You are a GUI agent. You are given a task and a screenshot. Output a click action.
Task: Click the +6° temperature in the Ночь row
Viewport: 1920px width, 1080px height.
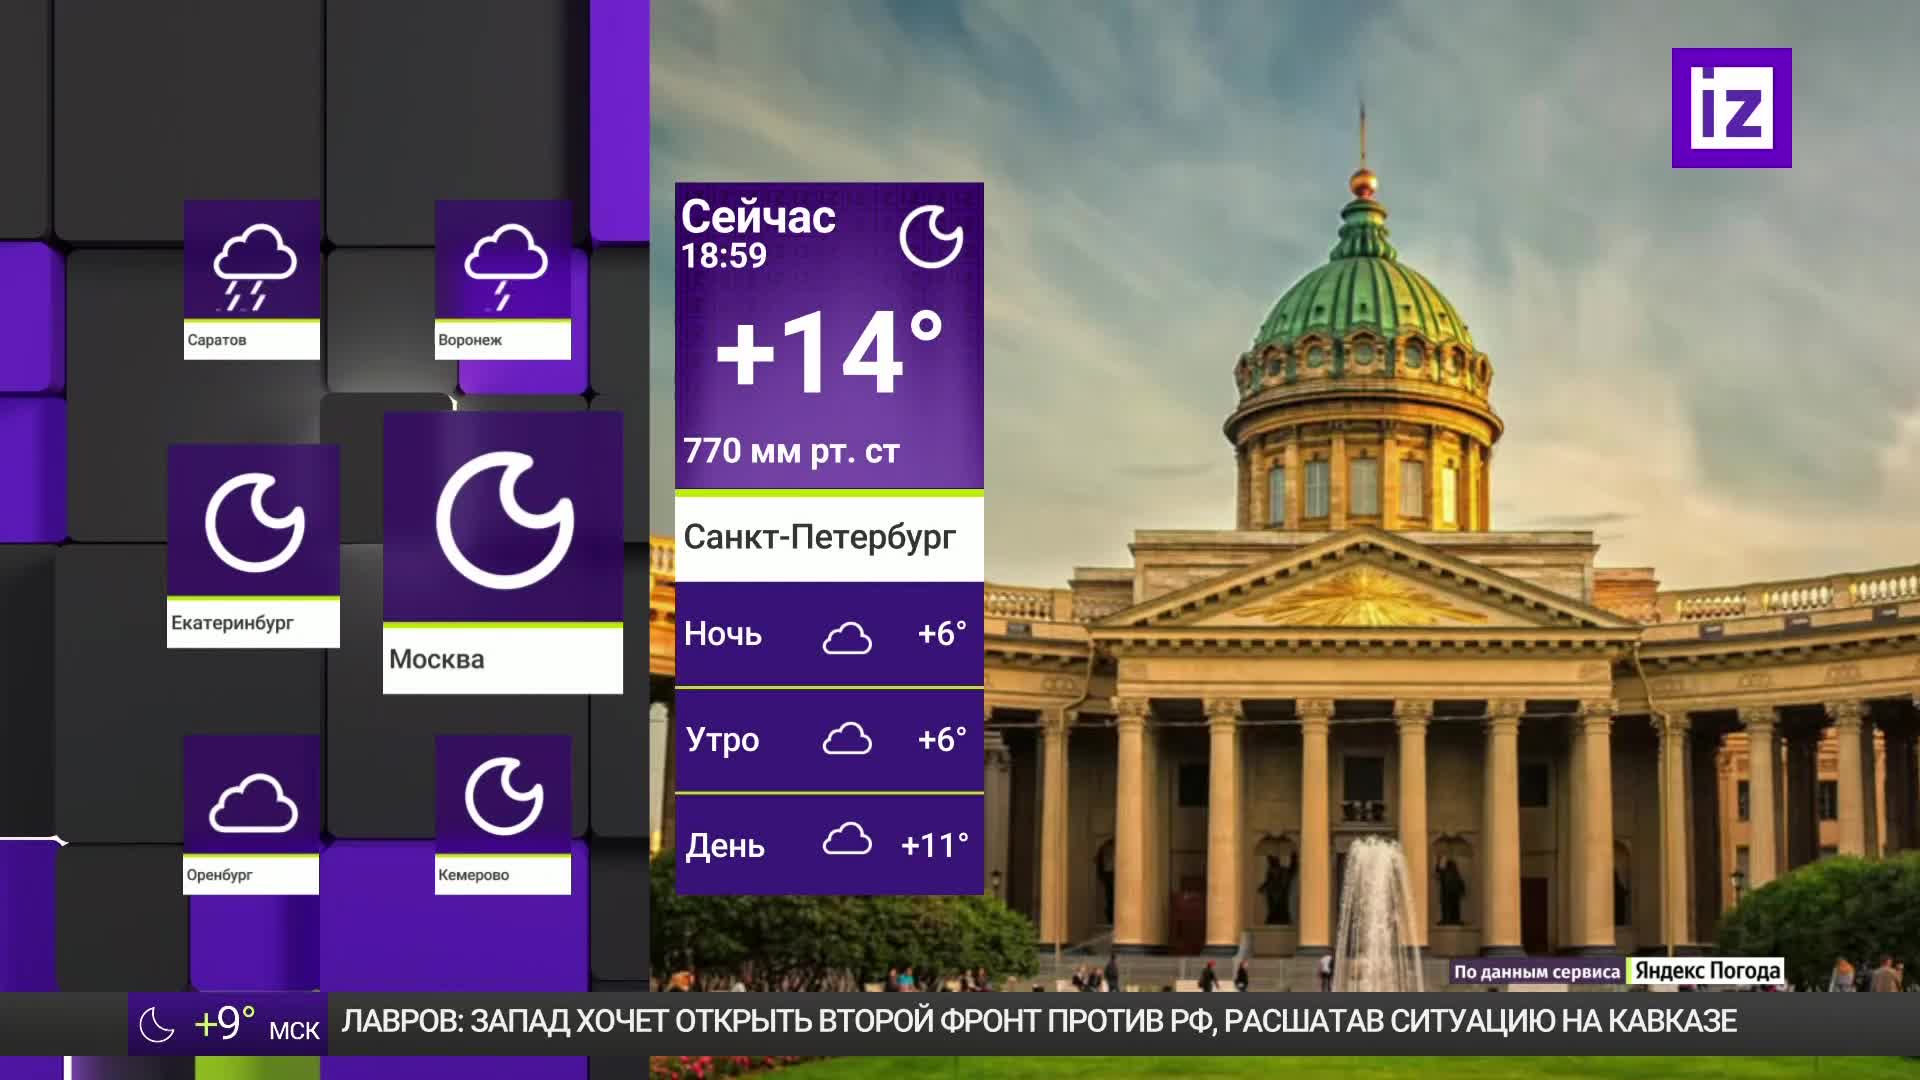pyautogui.click(x=942, y=633)
